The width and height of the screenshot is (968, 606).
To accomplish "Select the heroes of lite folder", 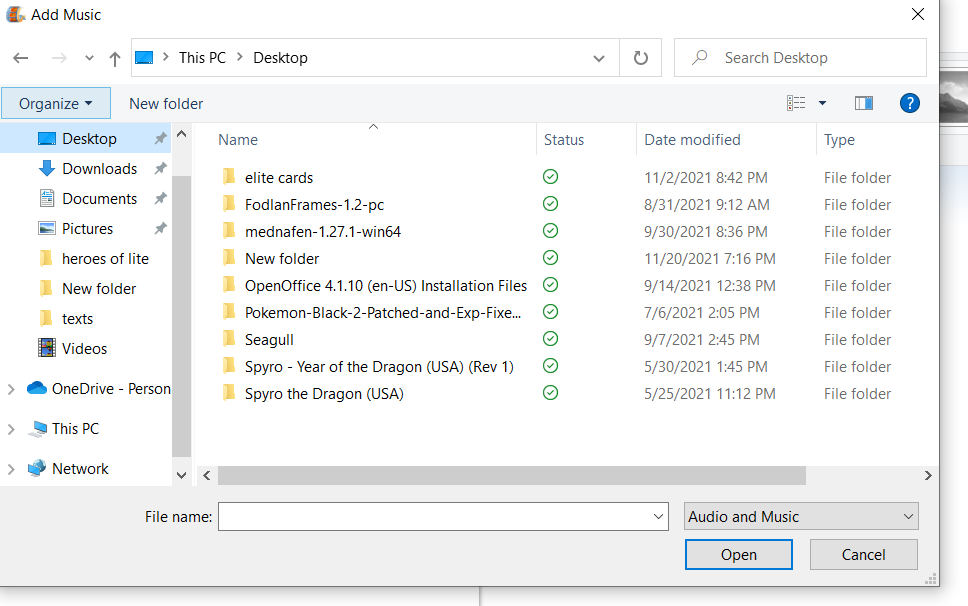I will [86, 259].
